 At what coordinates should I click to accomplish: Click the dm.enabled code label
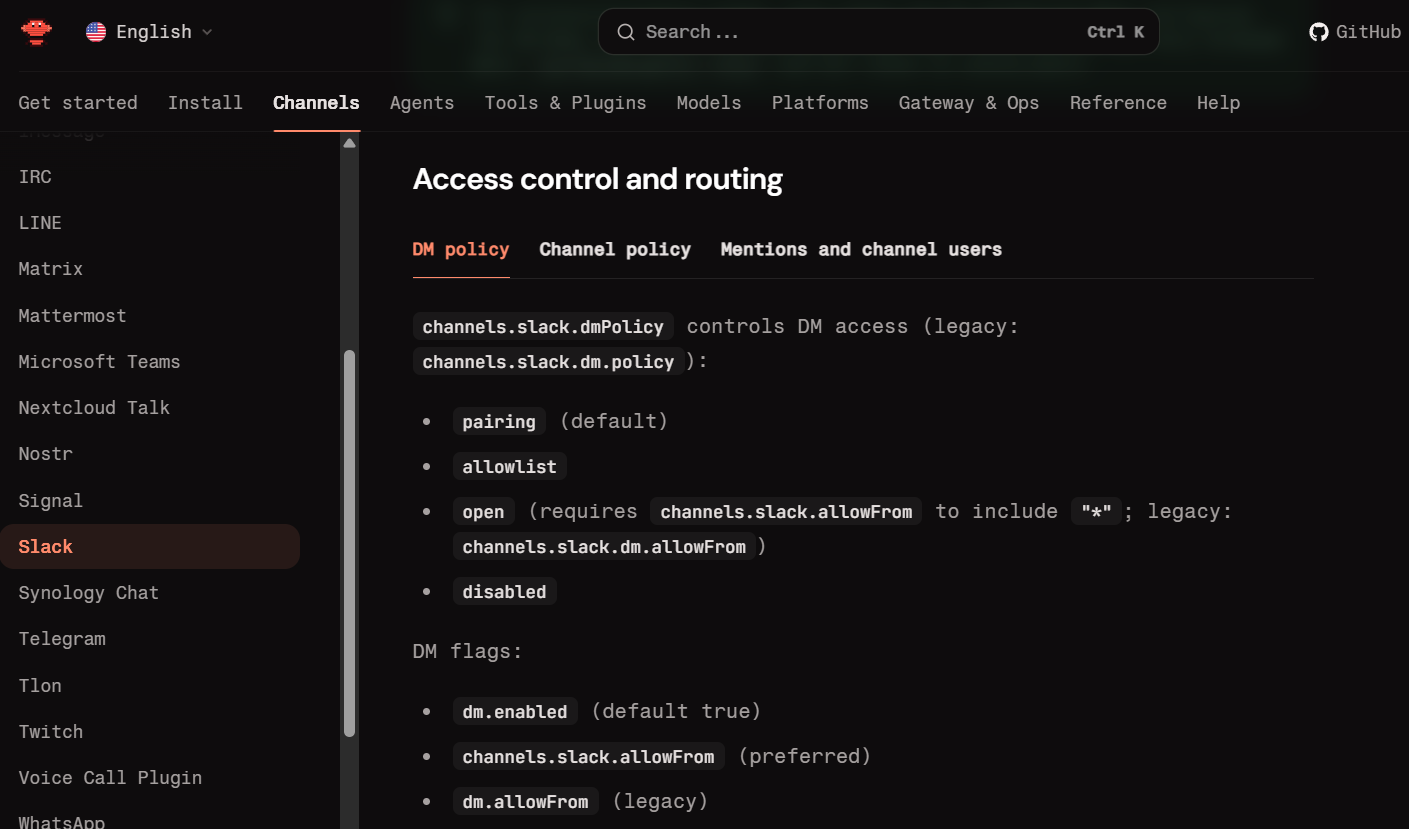coord(515,711)
